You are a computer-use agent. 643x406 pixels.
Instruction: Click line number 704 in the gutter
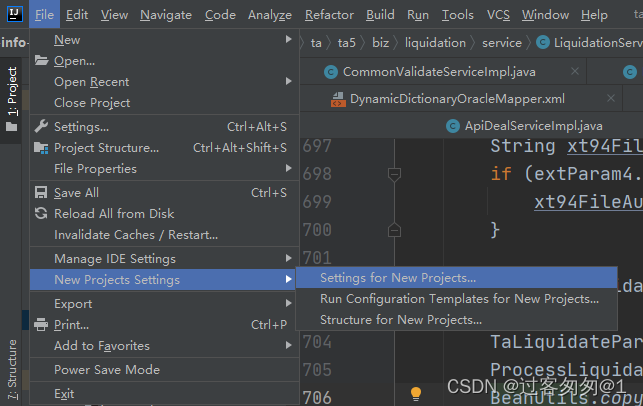317,342
